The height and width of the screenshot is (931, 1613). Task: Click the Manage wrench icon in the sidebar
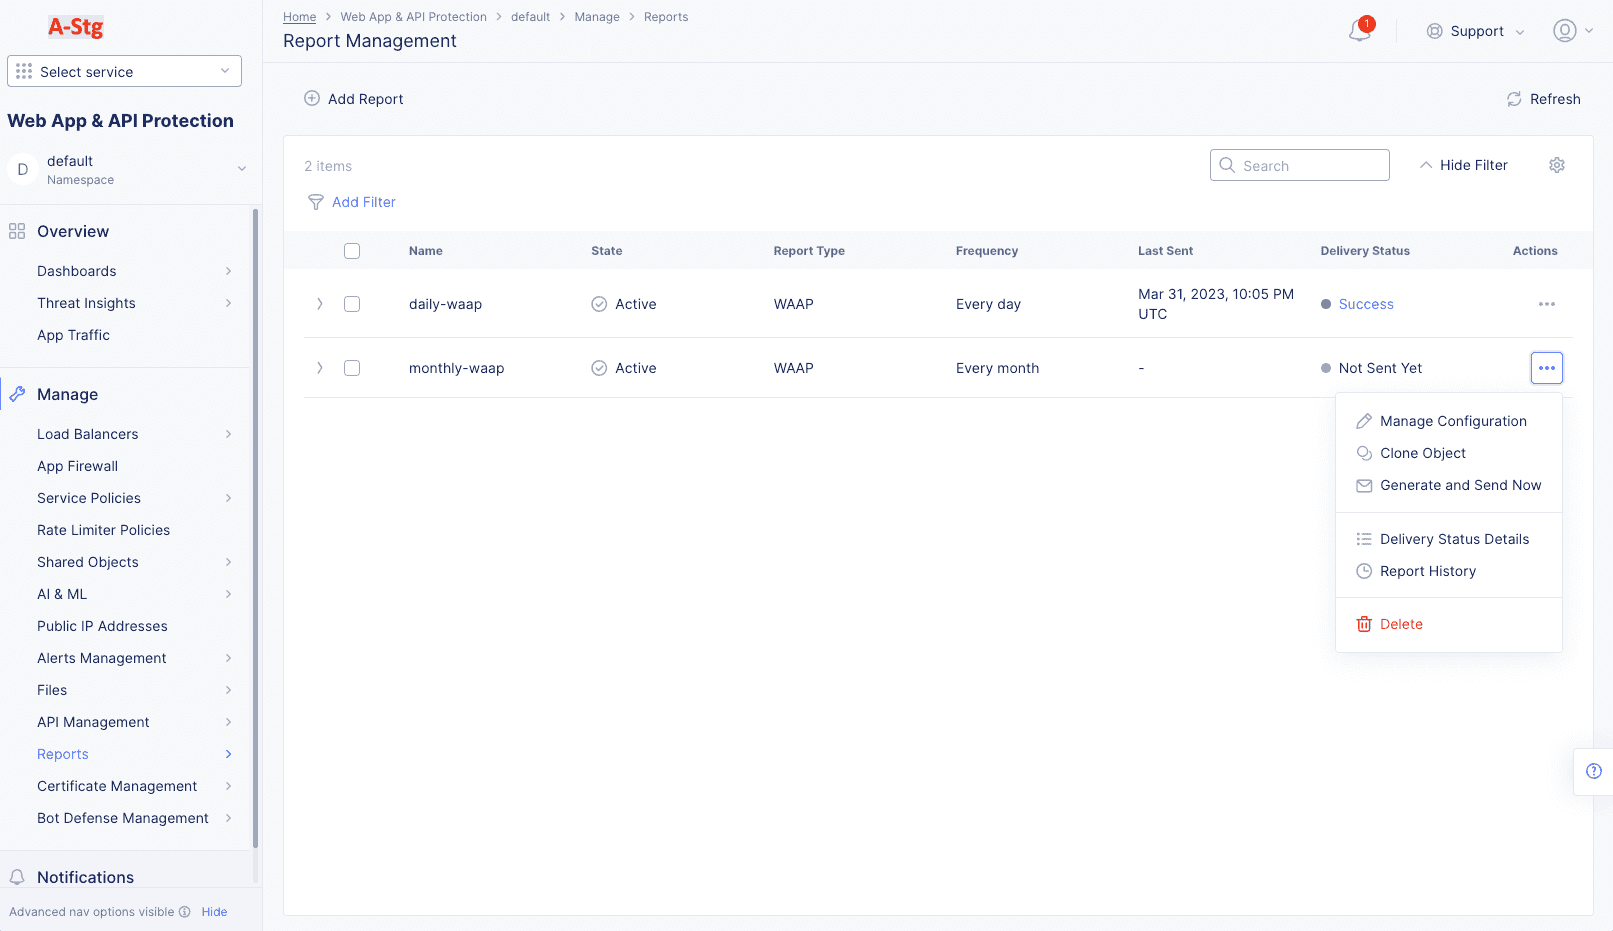17,393
